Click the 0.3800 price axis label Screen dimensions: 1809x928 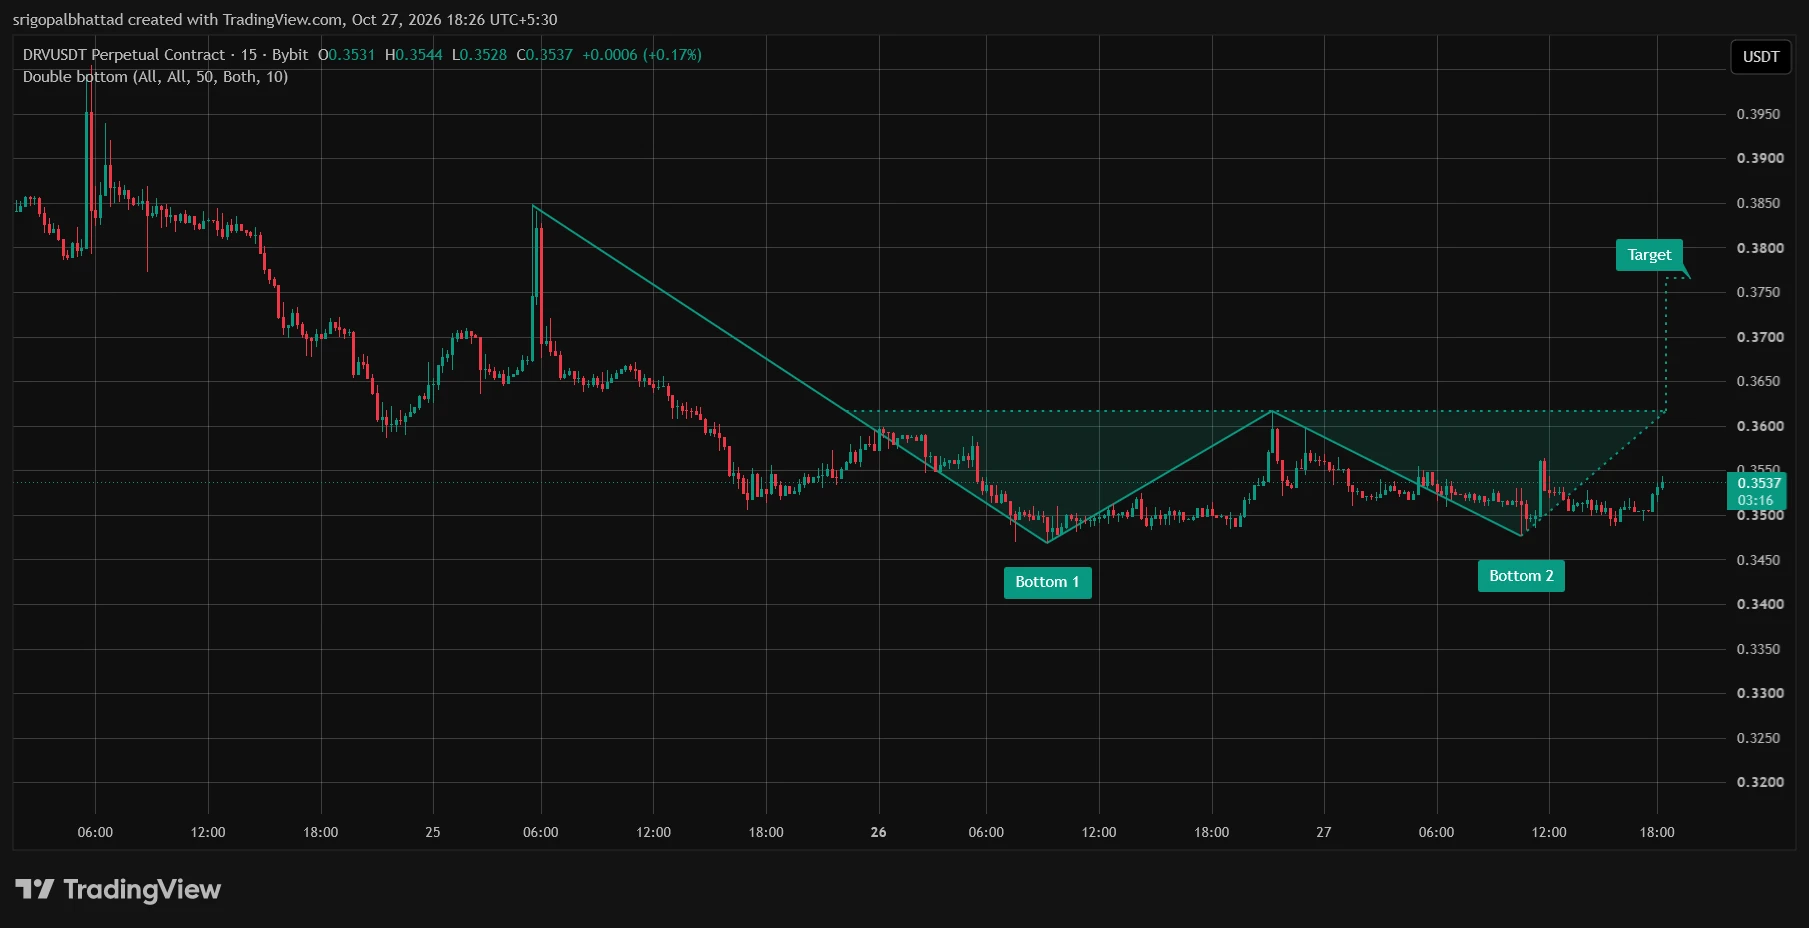pos(1758,248)
